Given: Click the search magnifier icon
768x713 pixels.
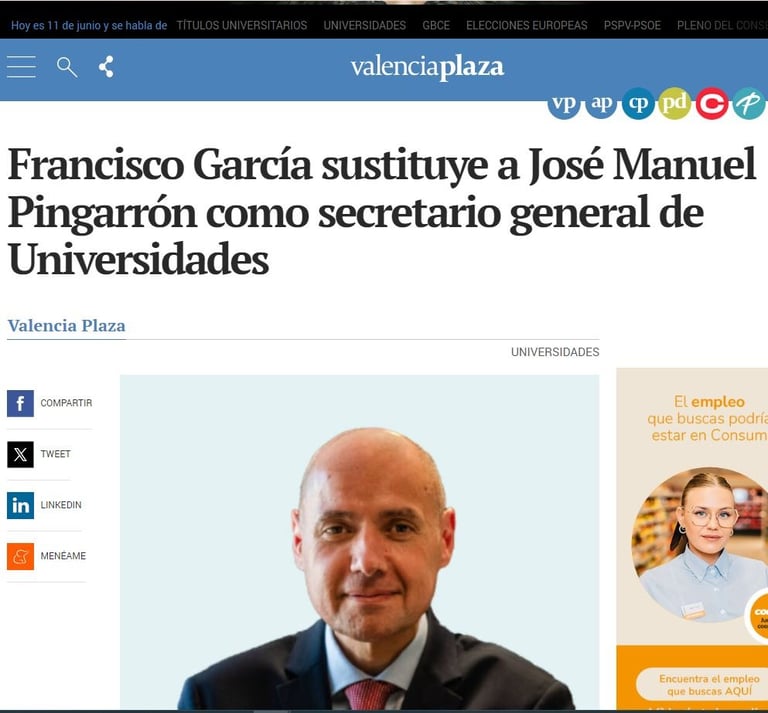Looking at the screenshot, I should click(67, 67).
